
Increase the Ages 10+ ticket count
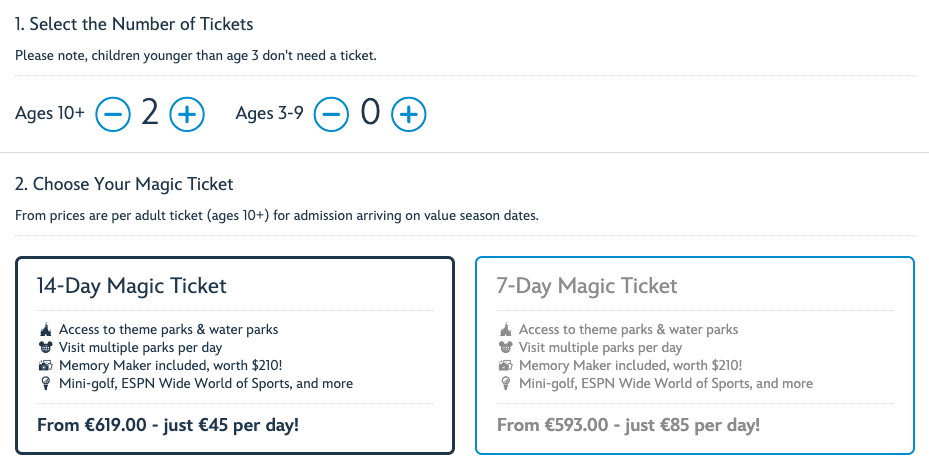(x=187, y=114)
